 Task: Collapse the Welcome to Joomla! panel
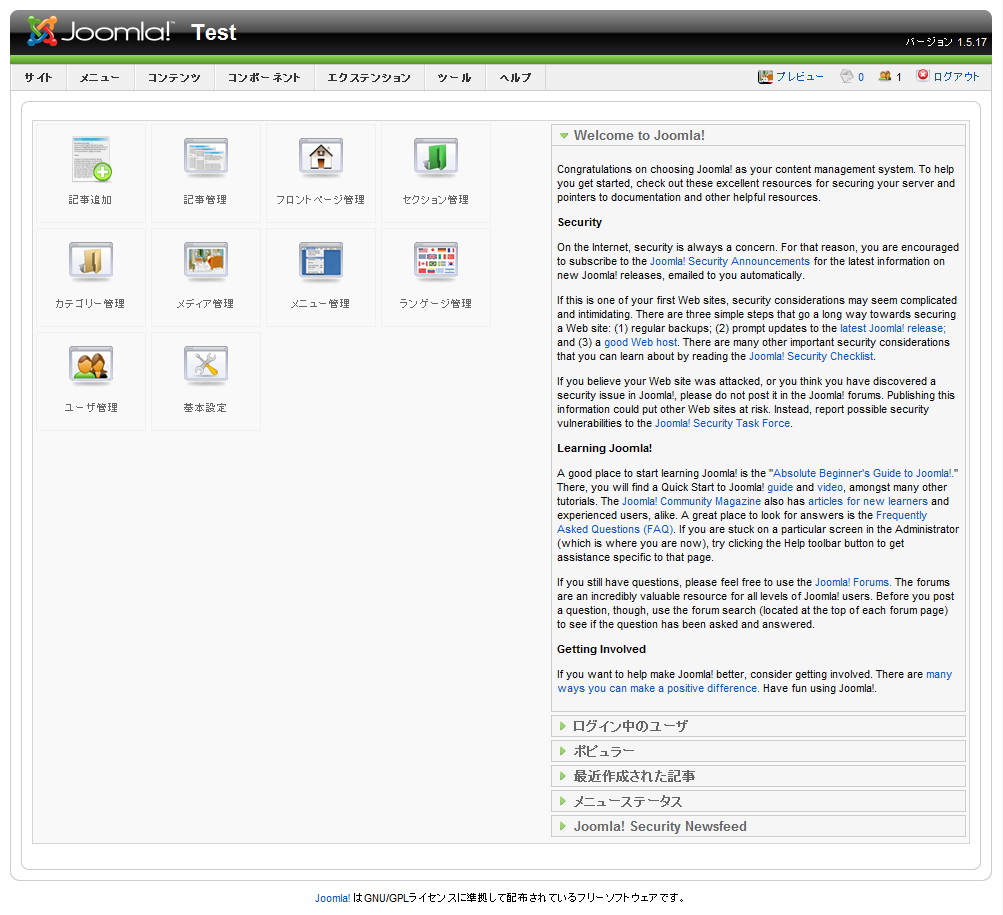pyautogui.click(x=758, y=135)
